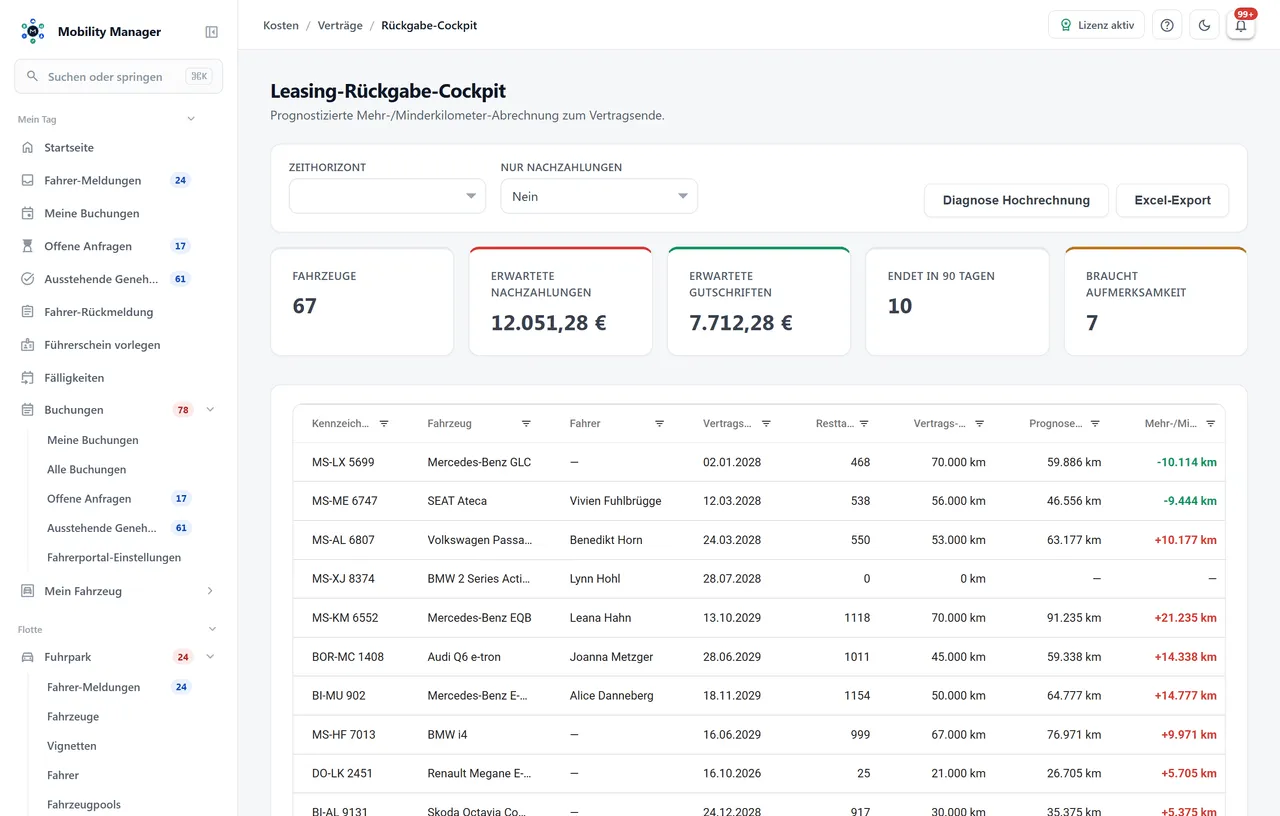Screen dimensions: 1280x816
Task: Select the Audi Q6 e-tron cell
Action: [464, 657]
